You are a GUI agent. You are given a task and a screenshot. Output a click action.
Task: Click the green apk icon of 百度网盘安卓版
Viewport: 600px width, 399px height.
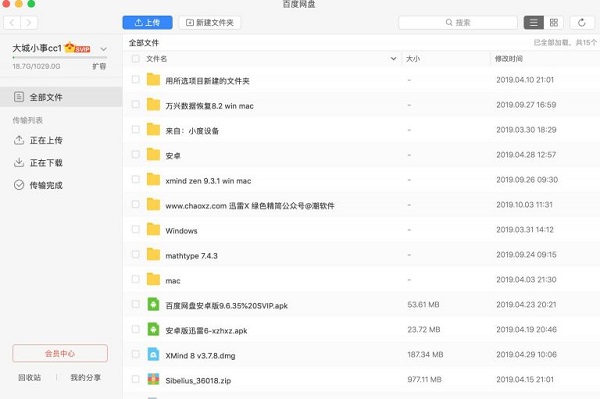click(153, 304)
